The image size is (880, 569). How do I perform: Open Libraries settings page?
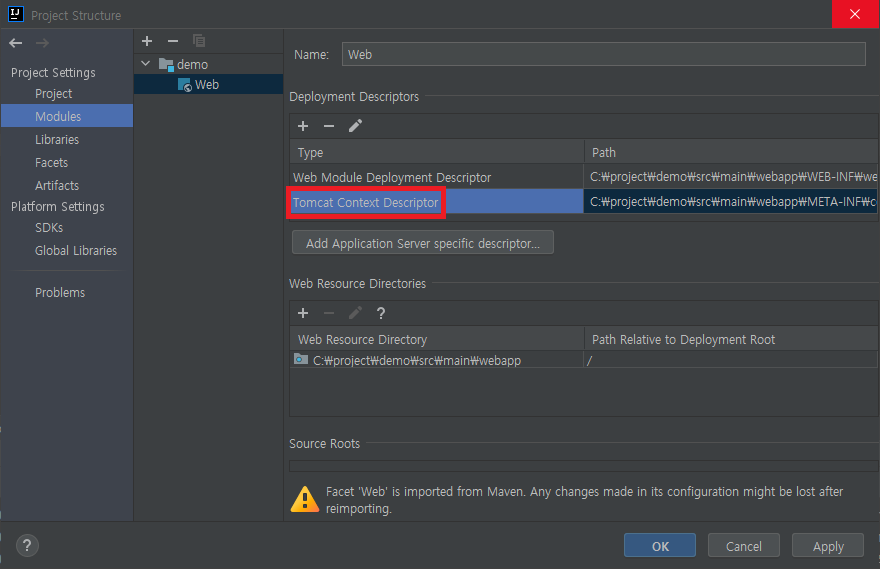pyautogui.click(x=57, y=140)
